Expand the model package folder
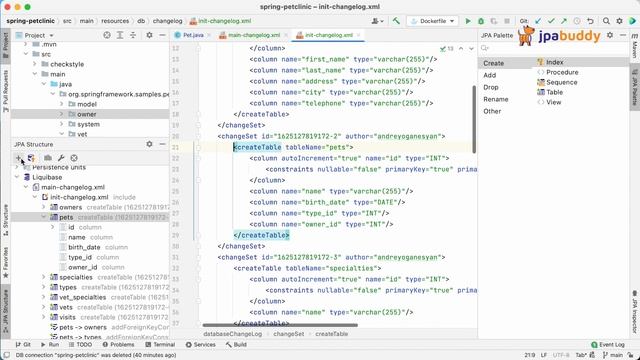The height and width of the screenshot is (360, 640). [x=62, y=104]
